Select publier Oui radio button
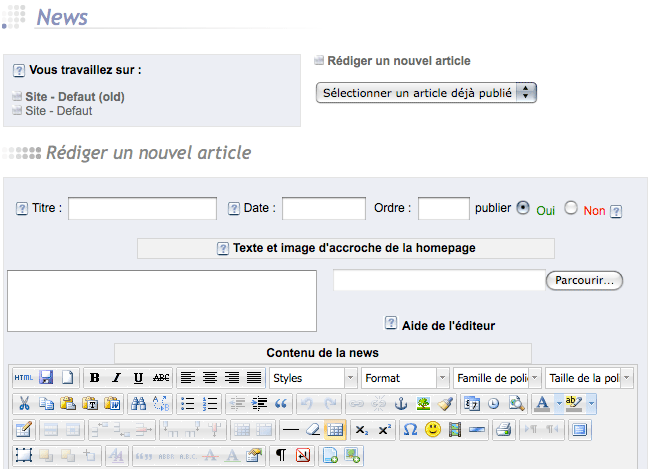 pos(523,207)
